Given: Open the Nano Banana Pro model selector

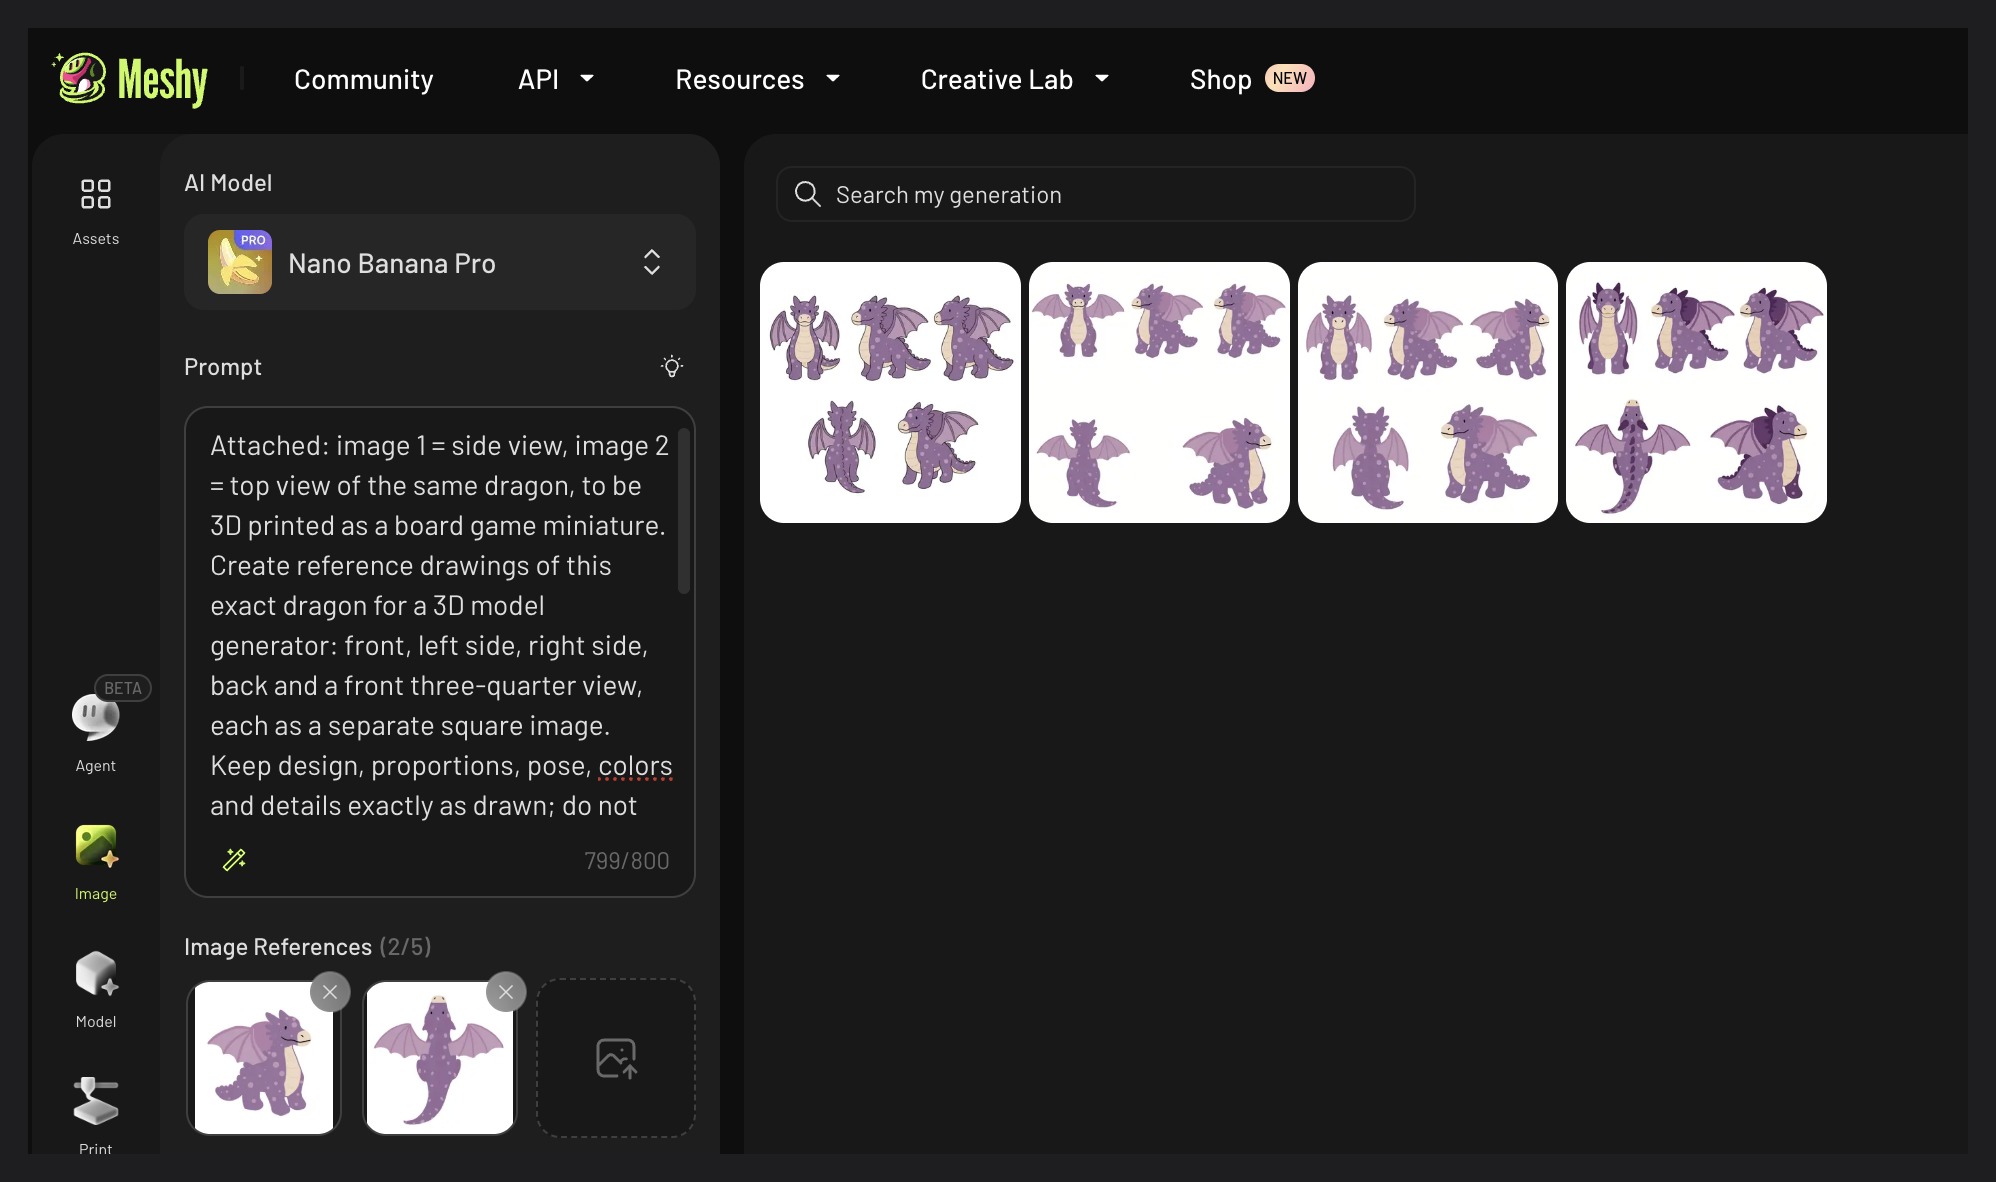Looking at the screenshot, I should click(440, 262).
